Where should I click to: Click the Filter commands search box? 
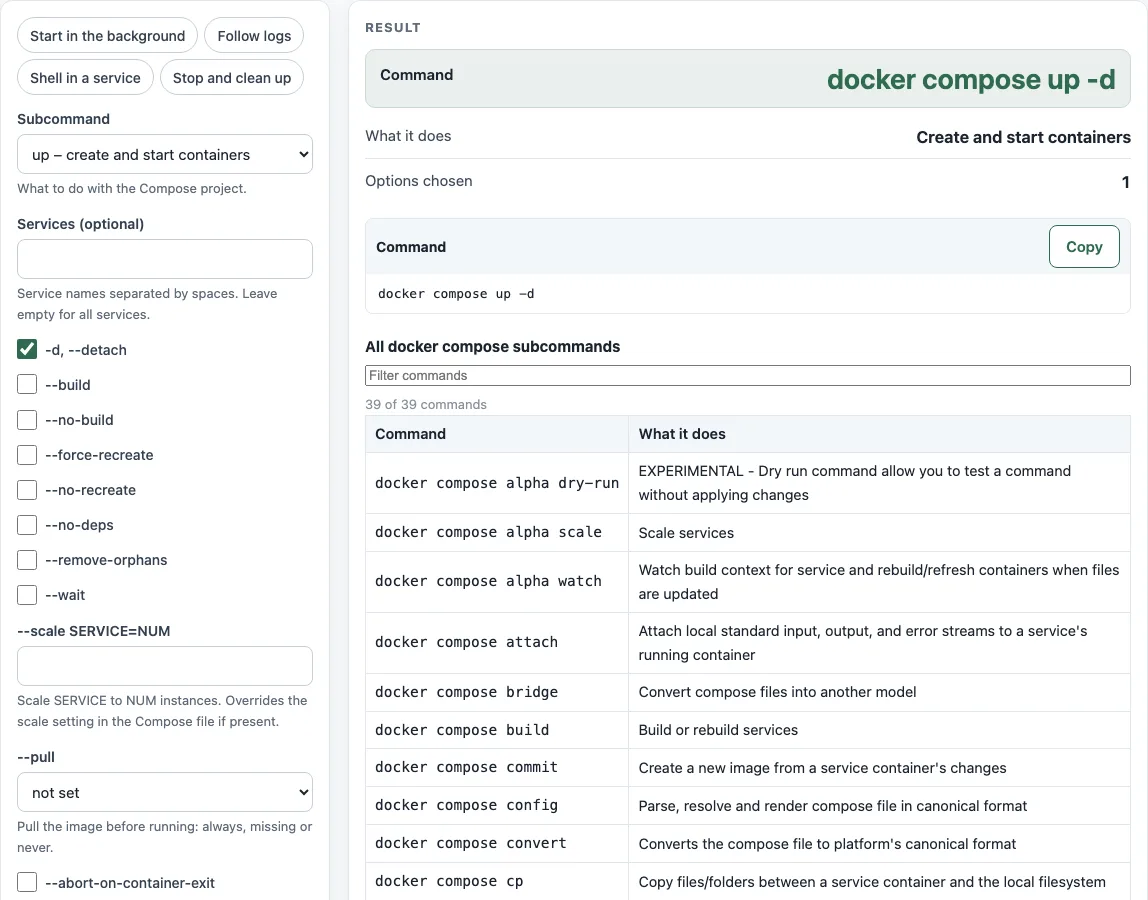coord(748,376)
